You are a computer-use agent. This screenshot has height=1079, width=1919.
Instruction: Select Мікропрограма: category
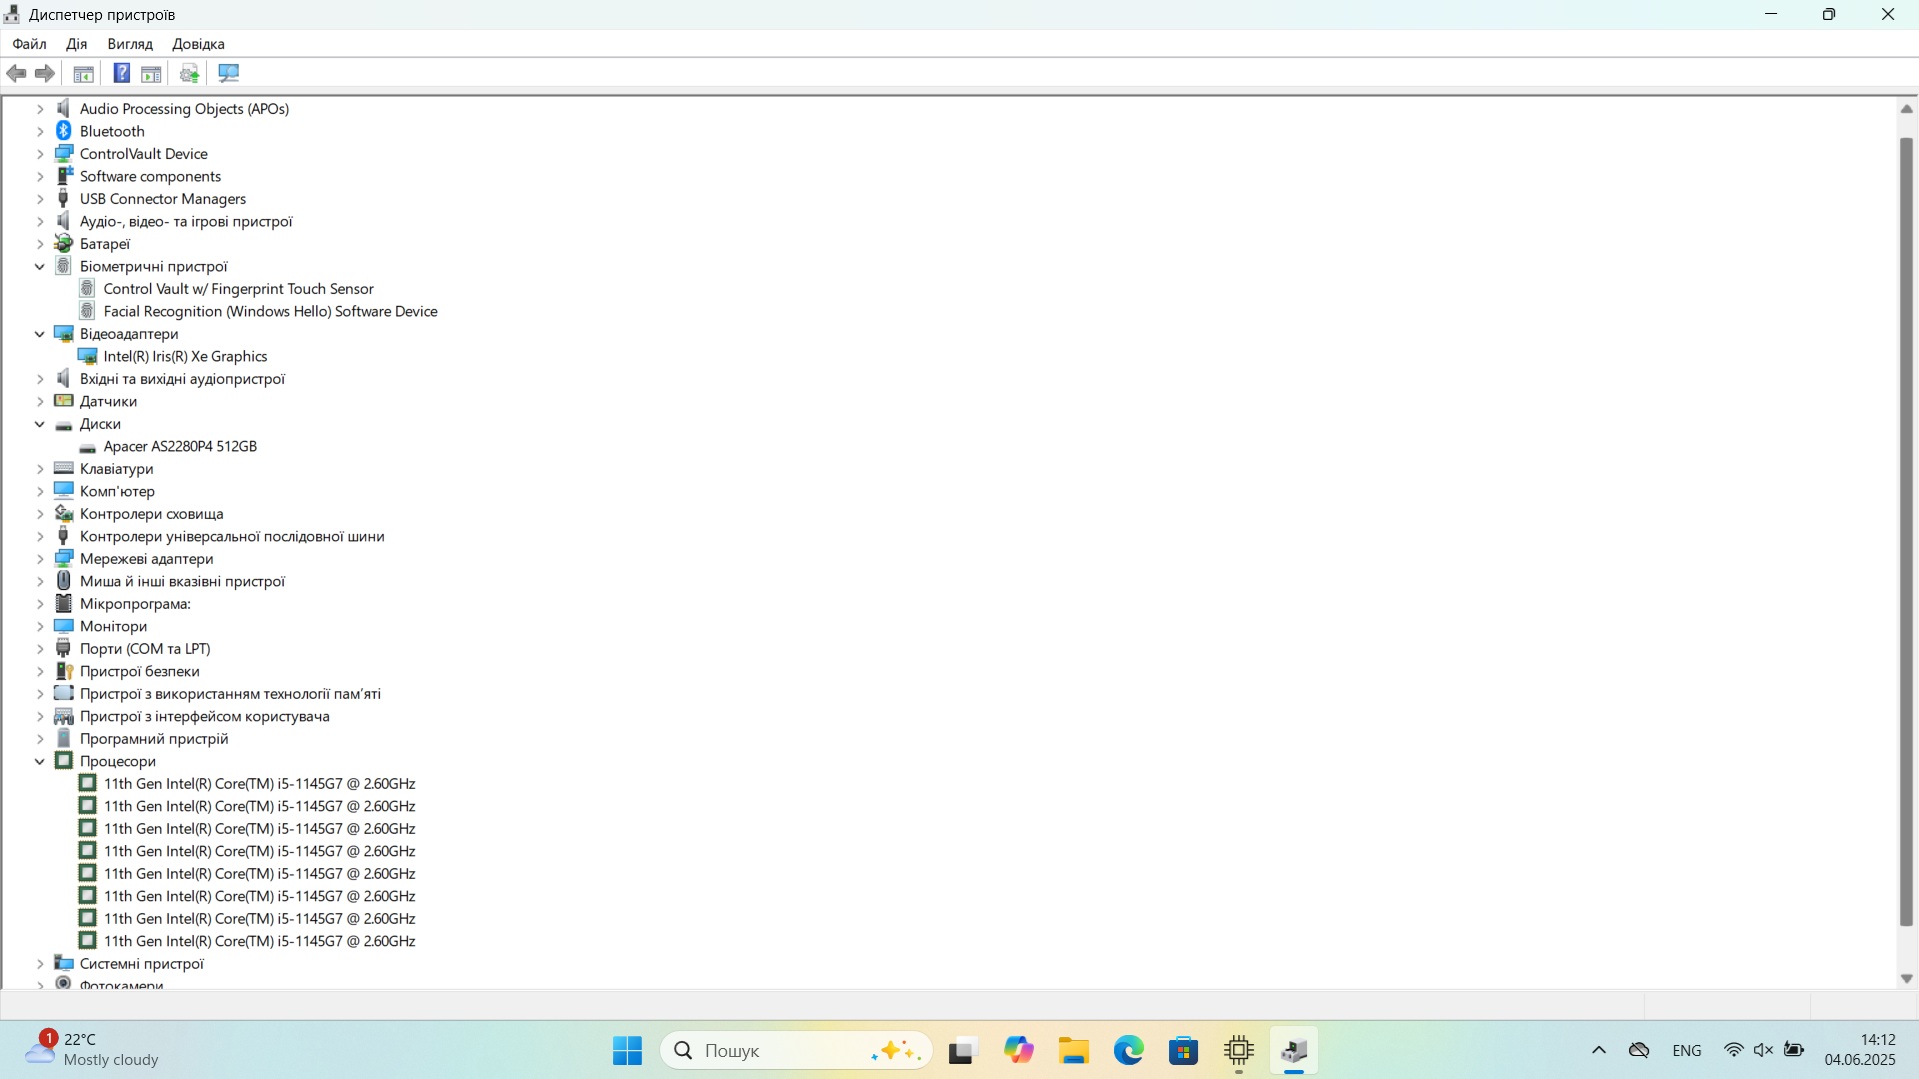click(x=135, y=604)
